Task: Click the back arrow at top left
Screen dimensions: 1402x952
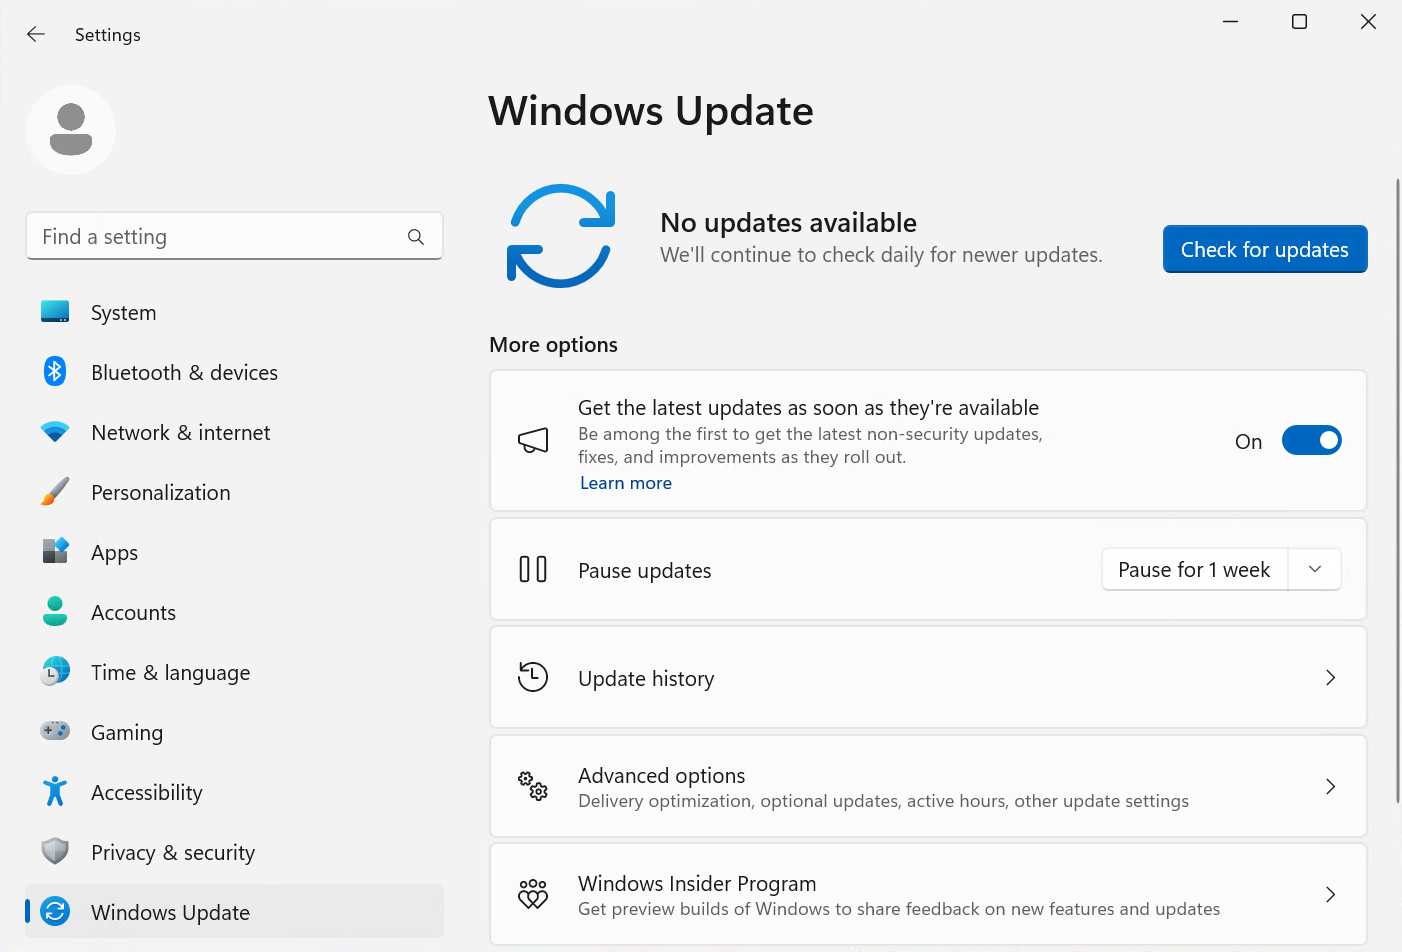Action: (35, 33)
